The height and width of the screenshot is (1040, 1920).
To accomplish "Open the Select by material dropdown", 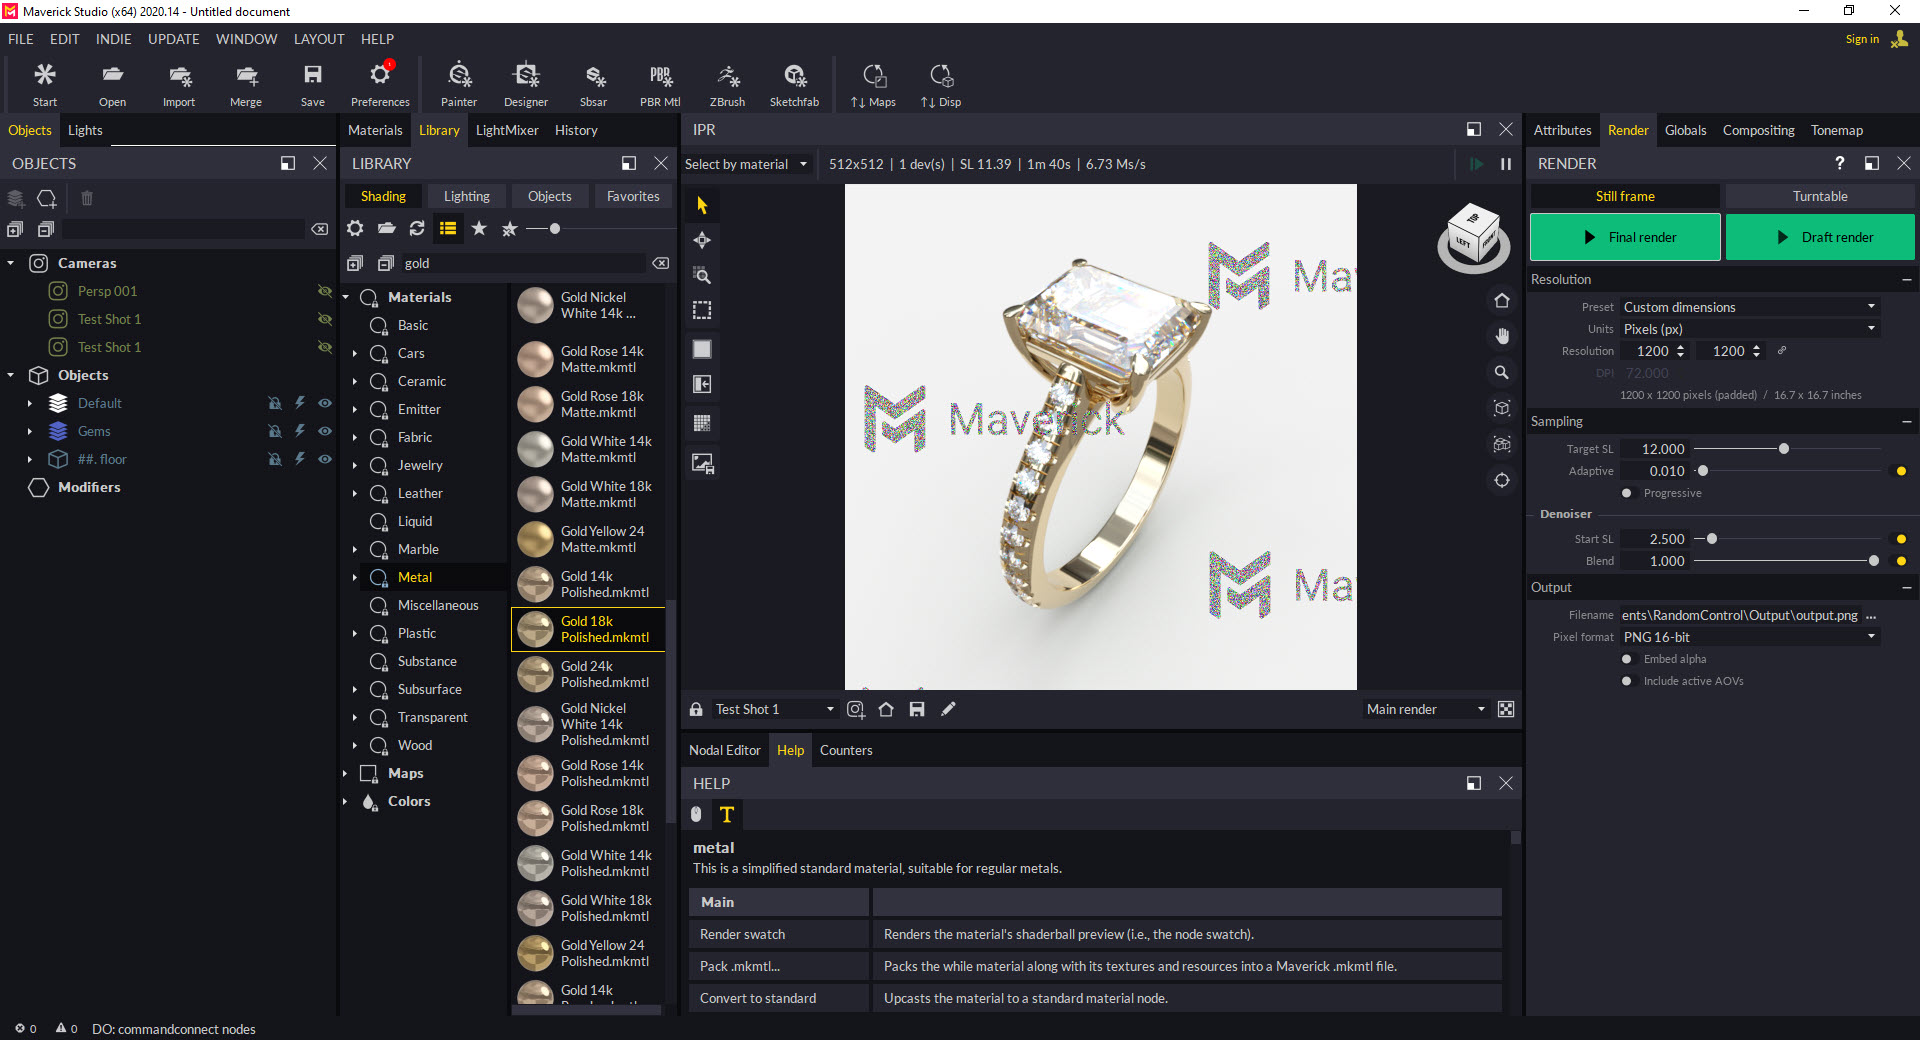I will pos(746,164).
